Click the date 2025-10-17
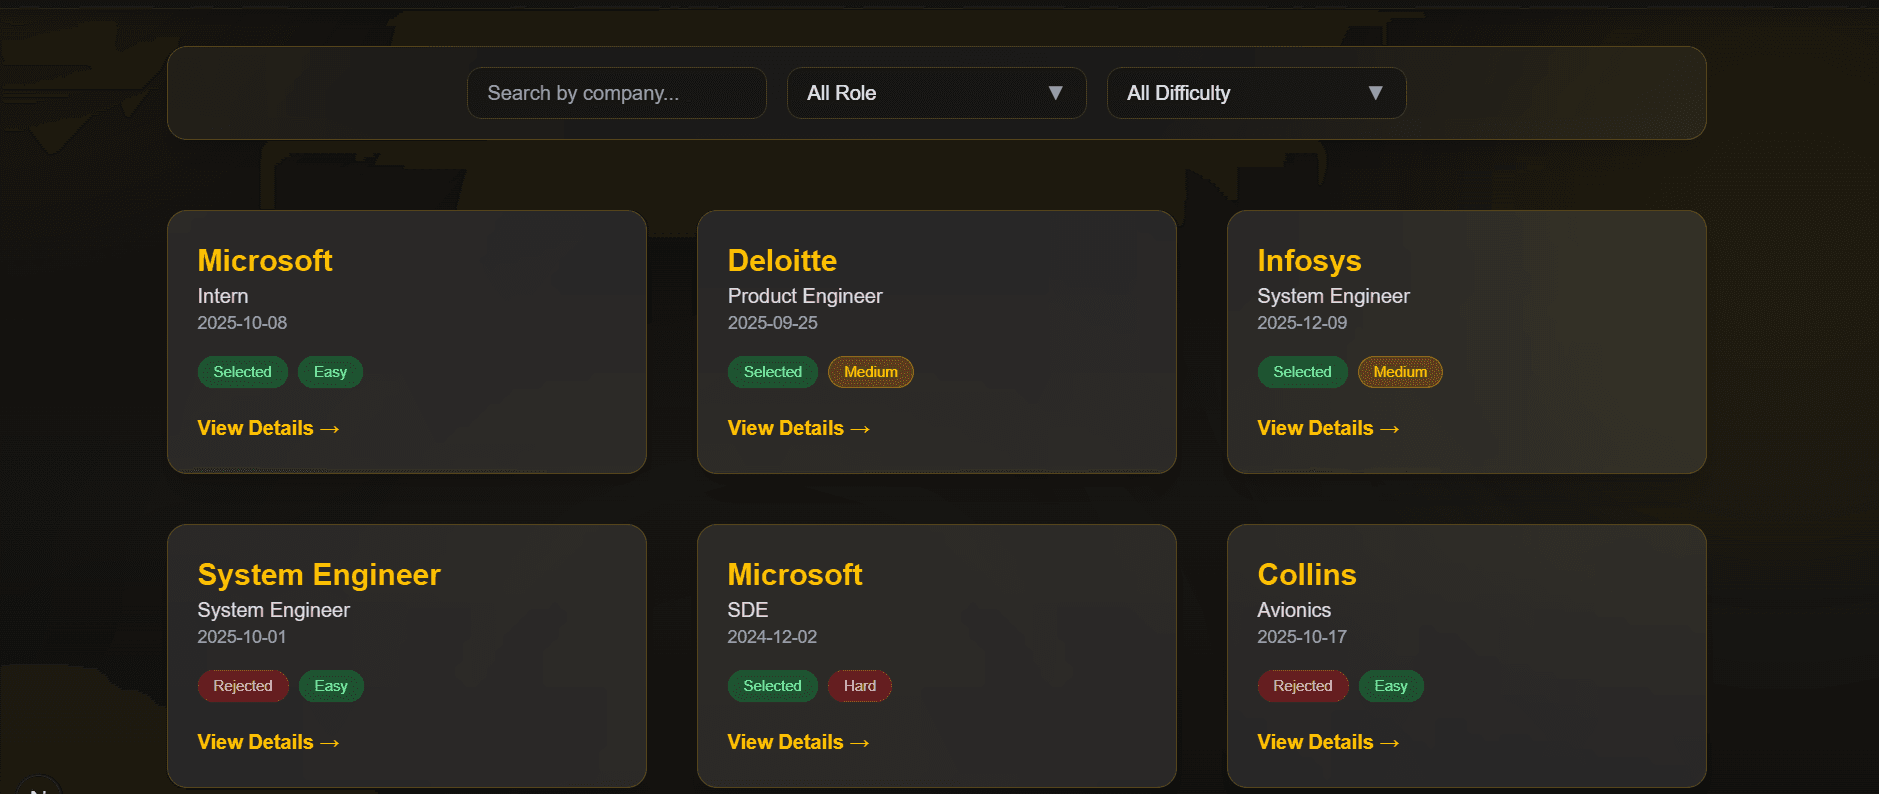This screenshot has height=794, width=1879. click(1302, 637)
